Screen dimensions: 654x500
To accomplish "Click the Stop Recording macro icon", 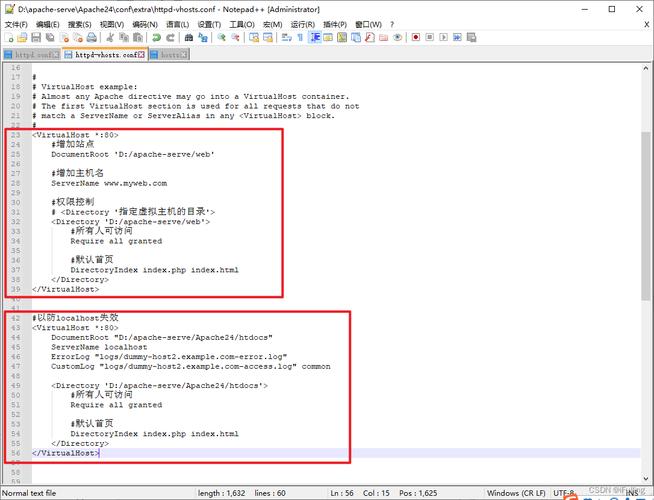I will click(x=430, y=38).
